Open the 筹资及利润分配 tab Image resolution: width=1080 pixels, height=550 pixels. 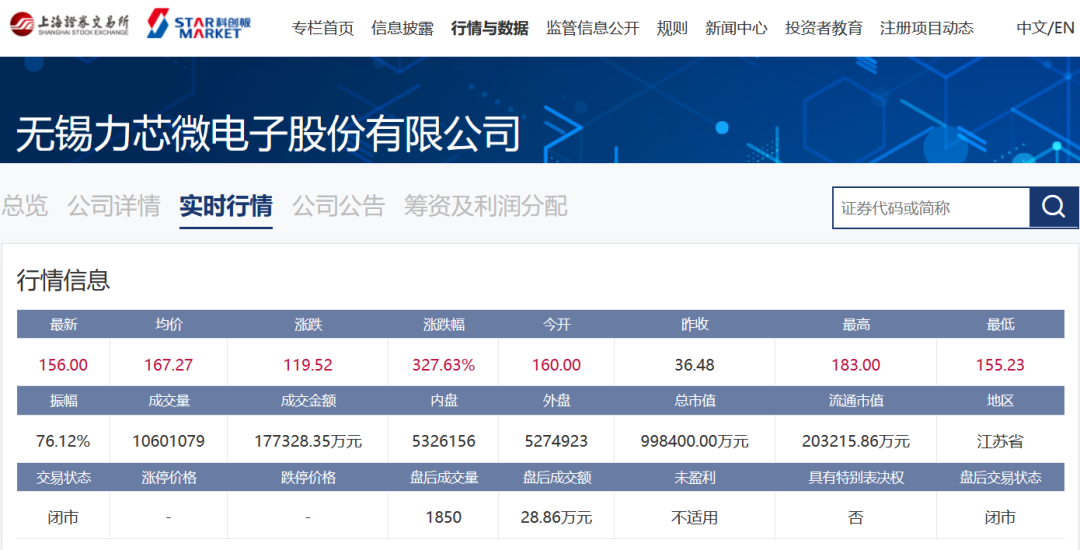(486, 206)
